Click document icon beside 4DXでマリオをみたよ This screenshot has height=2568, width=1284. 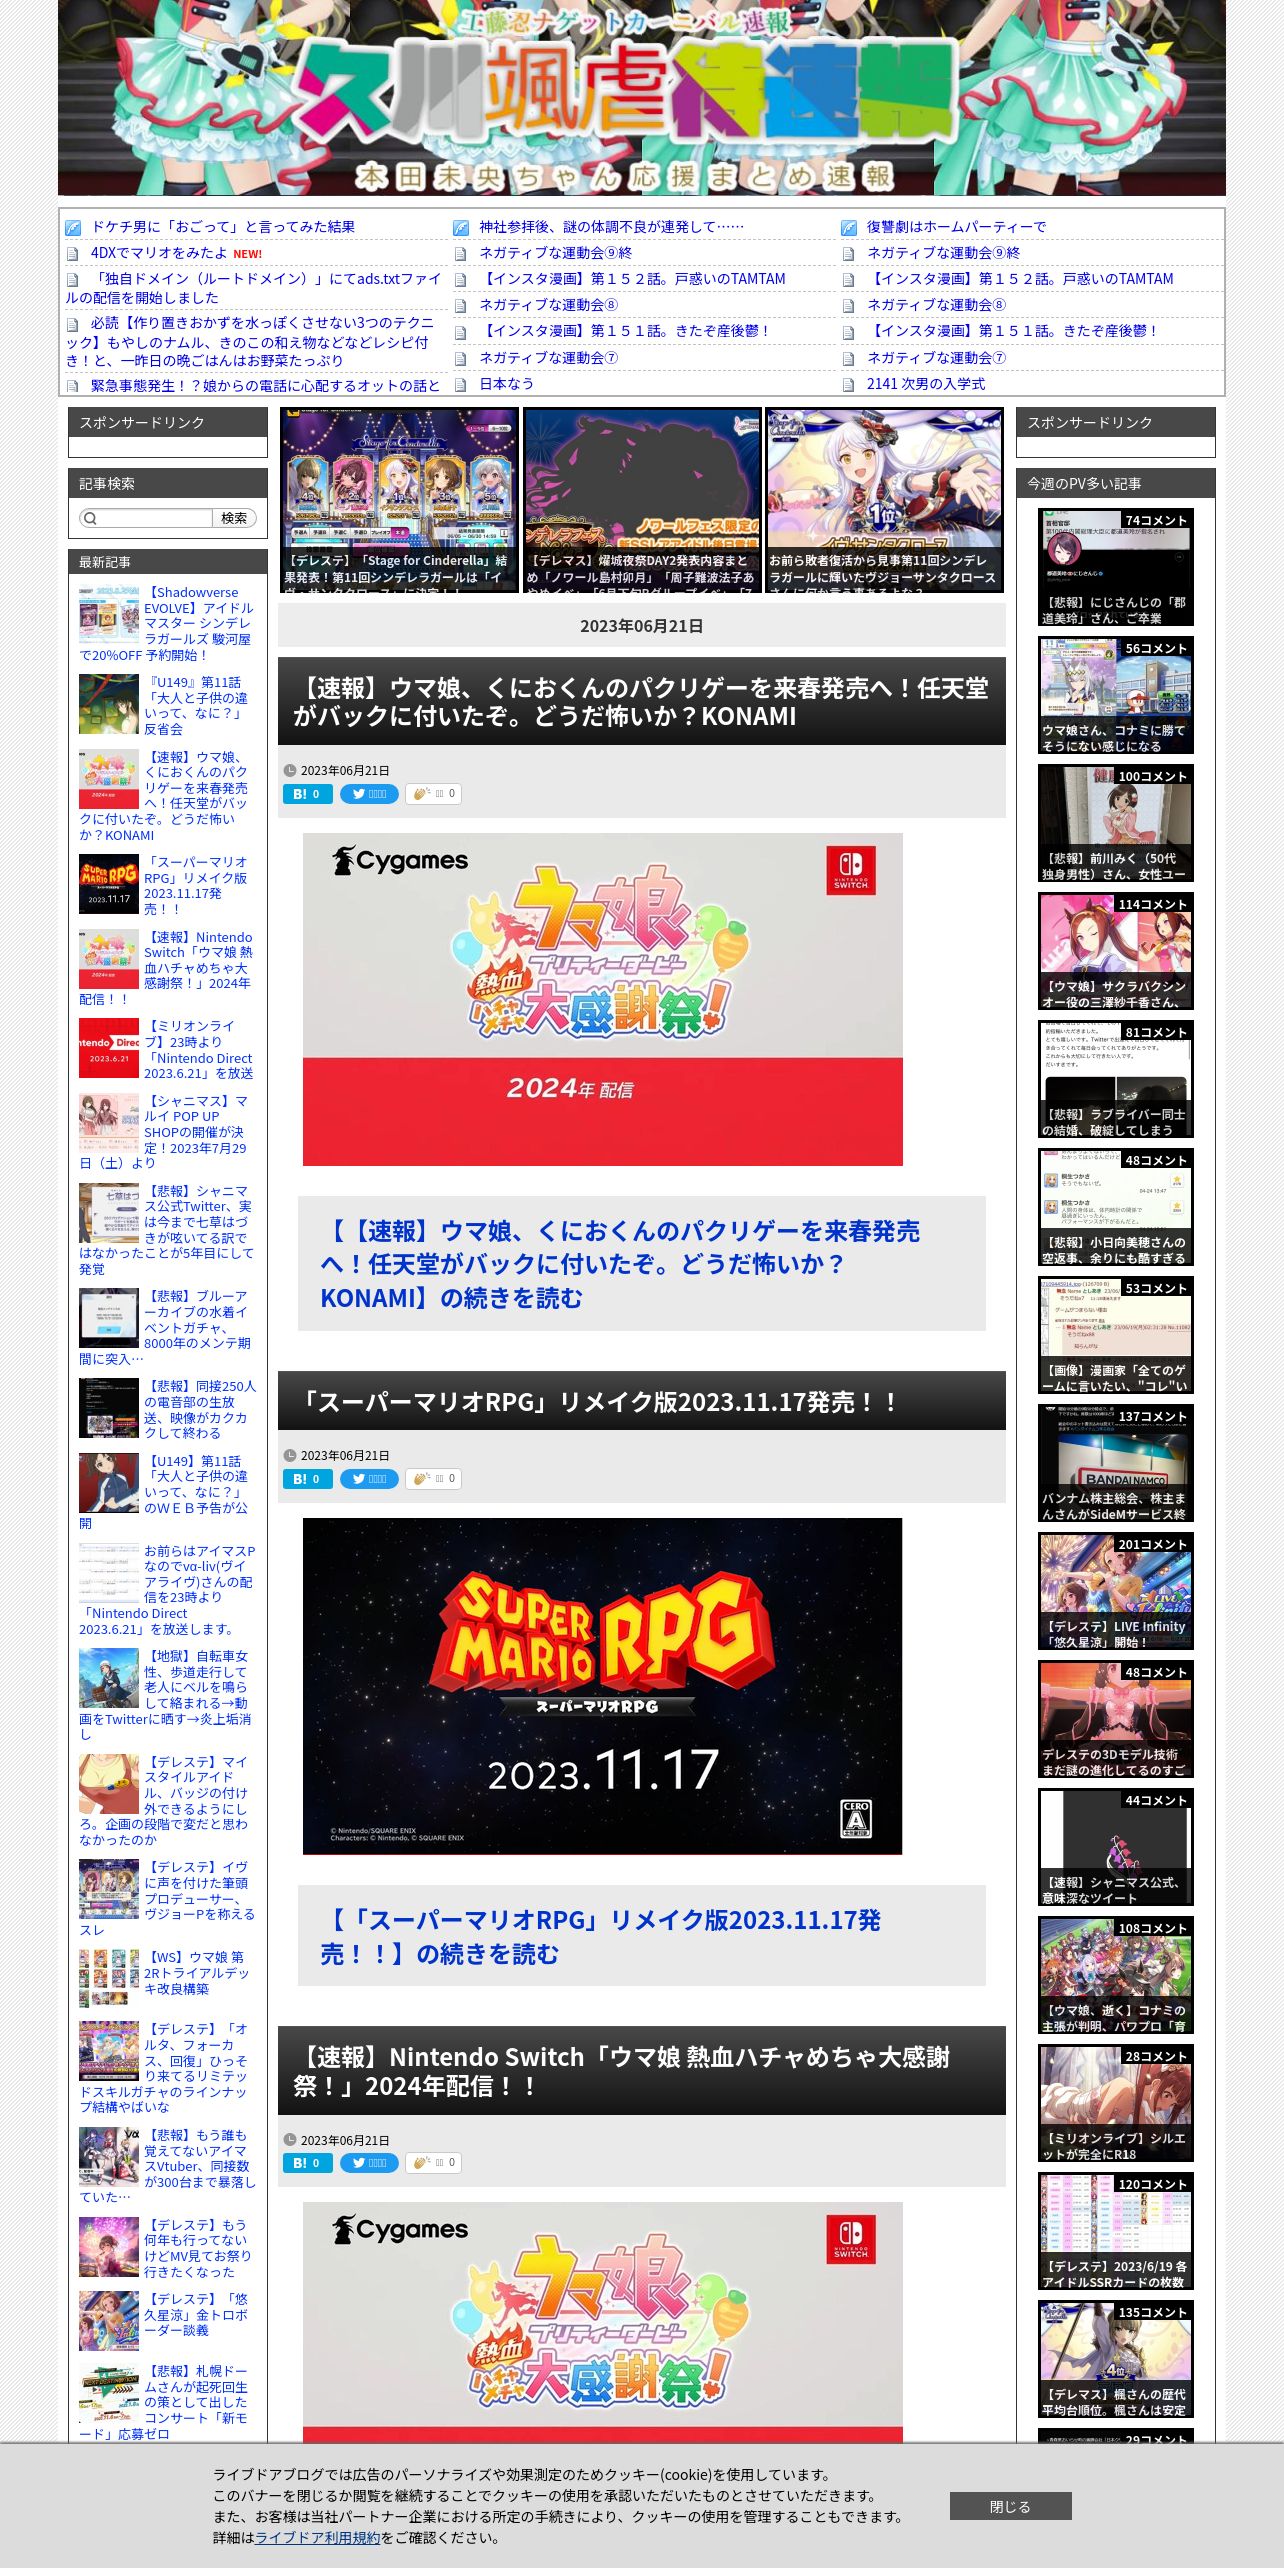(72, 254)
